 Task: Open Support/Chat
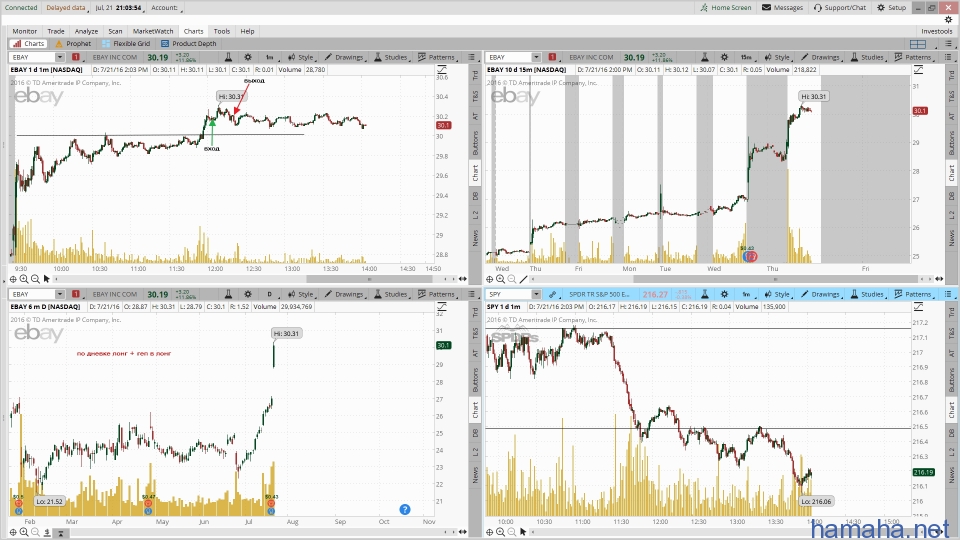click(x=840, y=7)
